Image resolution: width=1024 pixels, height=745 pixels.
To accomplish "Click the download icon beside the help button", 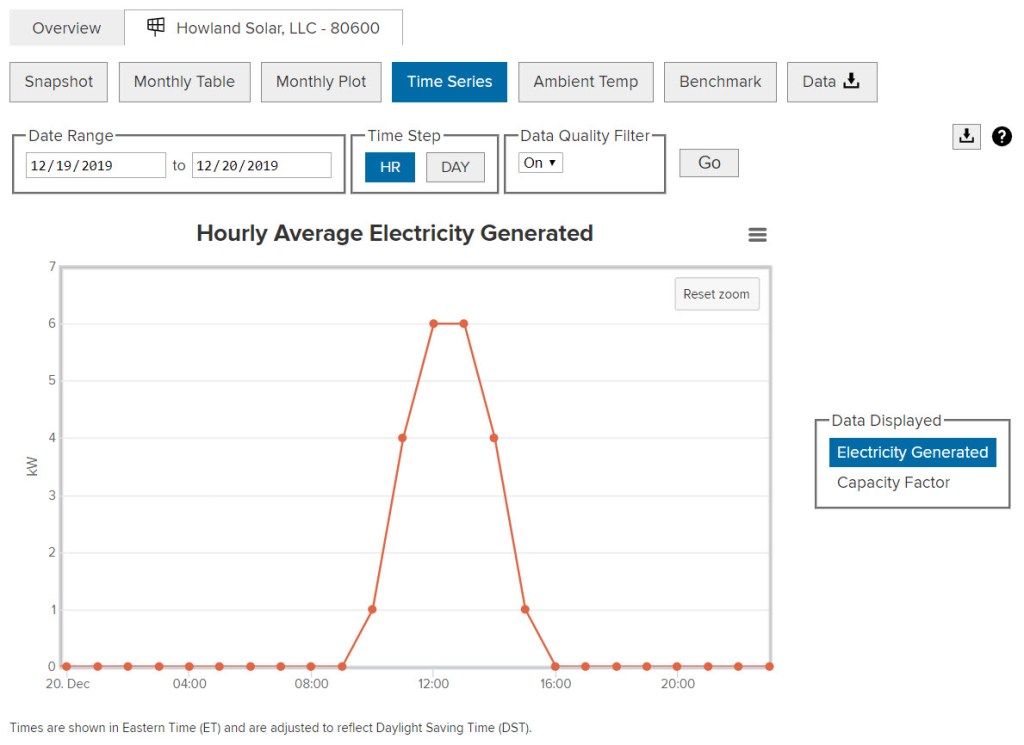I will point(966,137).
